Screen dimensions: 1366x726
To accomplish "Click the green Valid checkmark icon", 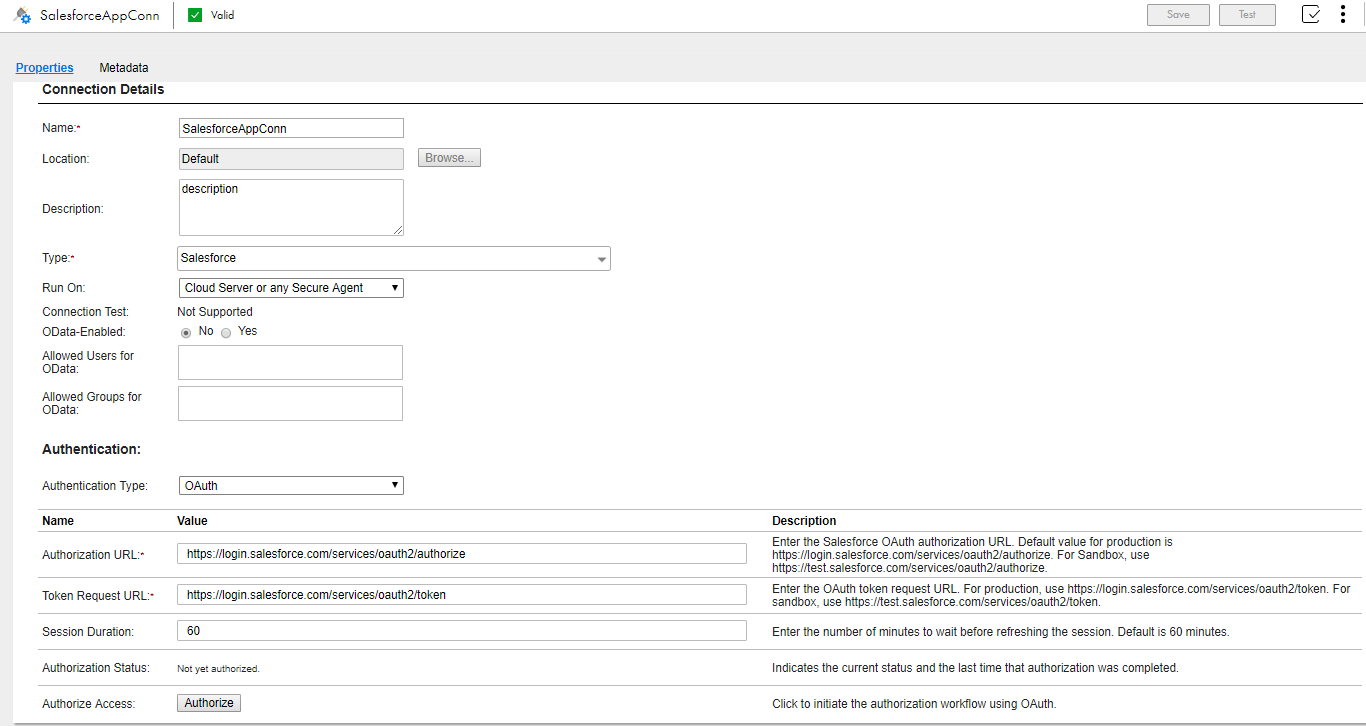I will point(195,15).
